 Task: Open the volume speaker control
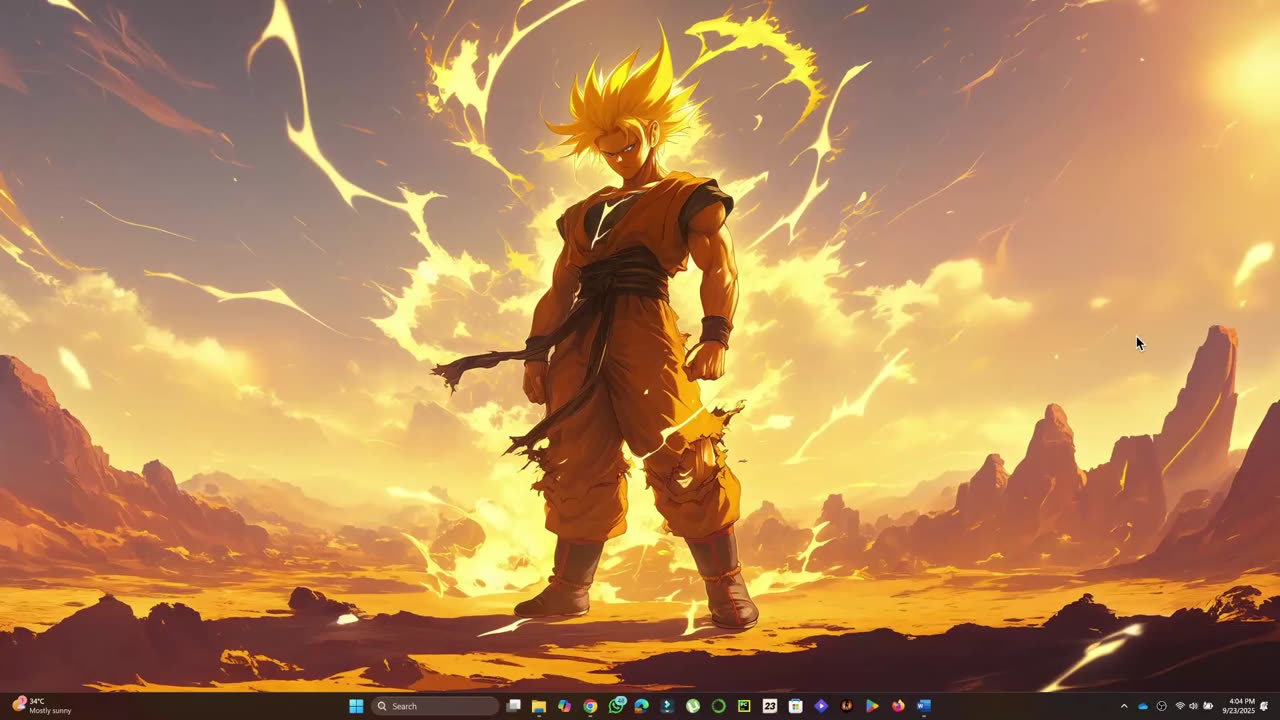tap(1193, 706)
